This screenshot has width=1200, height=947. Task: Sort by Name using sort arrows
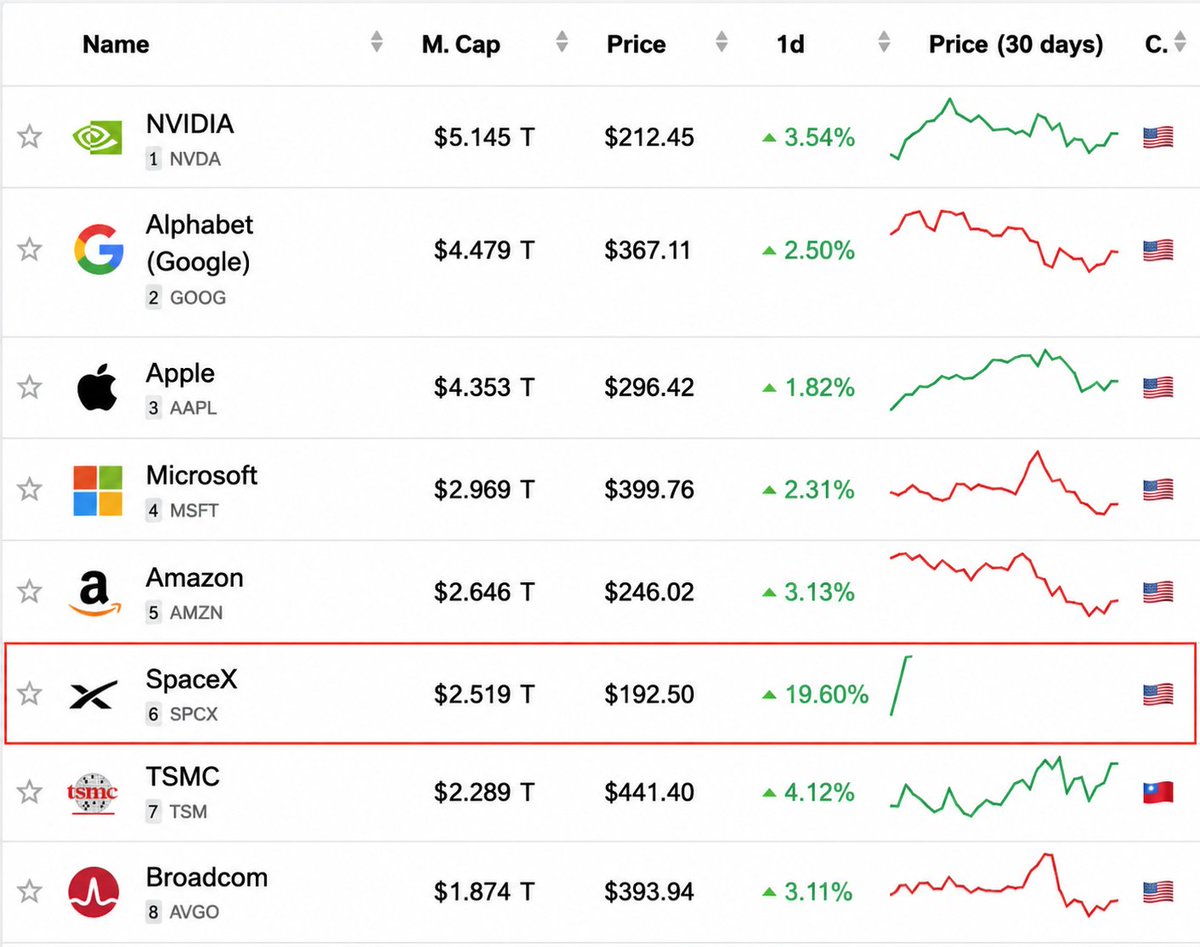coord(376,42)
